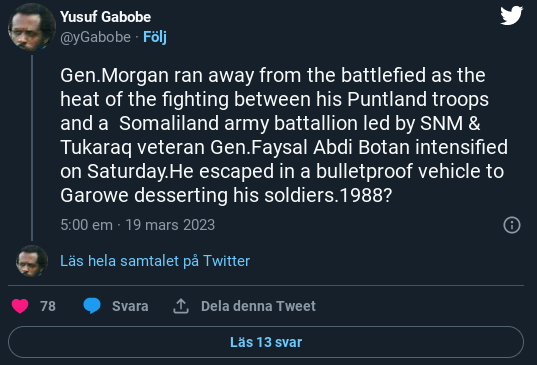
Task: Click the tweet line mentioning 'Tukaraq veteran Gen.Faysal'
Action: click(x=284, y=148)
